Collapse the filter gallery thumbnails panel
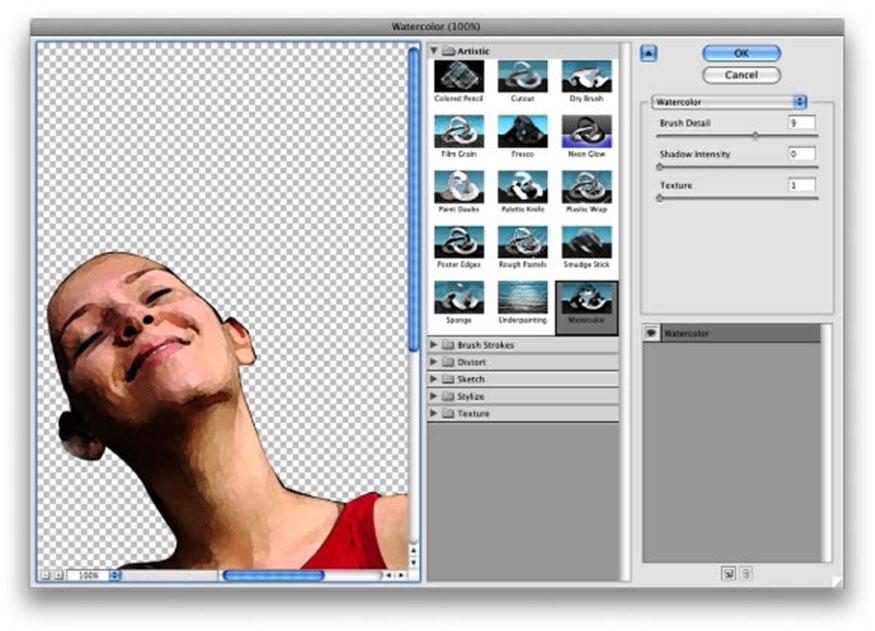875x631 pixels. pos(648,53)
